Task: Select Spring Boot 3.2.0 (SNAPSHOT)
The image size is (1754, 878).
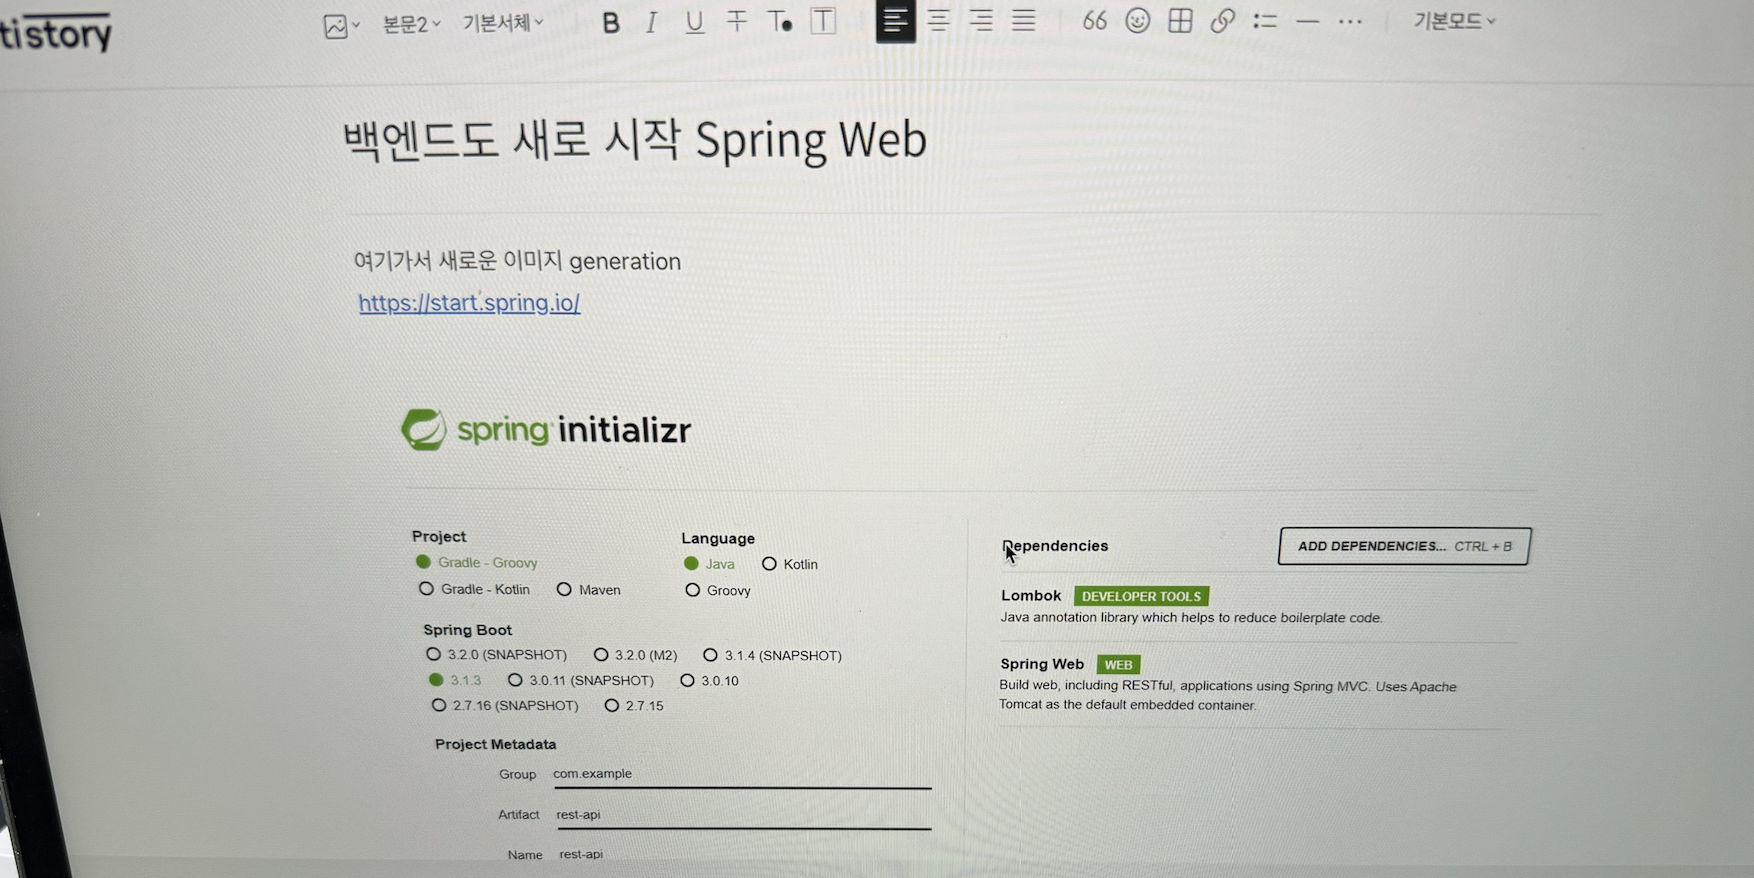Action: 496,654
